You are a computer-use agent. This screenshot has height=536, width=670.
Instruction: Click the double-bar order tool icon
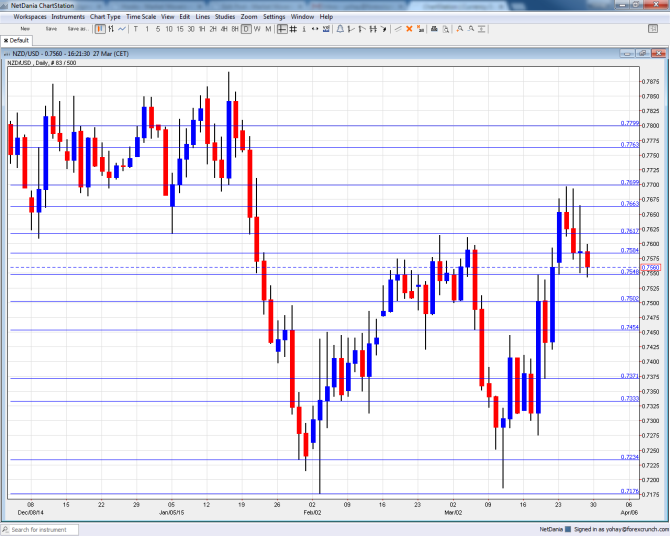[x=373, y=29]
